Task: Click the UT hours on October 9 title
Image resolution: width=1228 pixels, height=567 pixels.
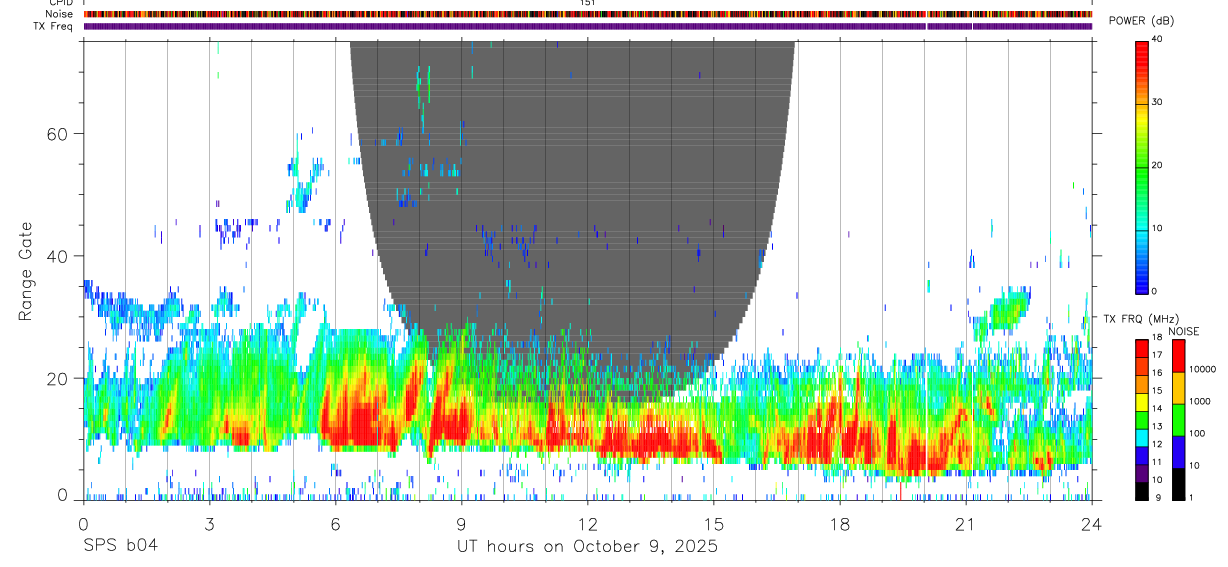Action: 587,547
